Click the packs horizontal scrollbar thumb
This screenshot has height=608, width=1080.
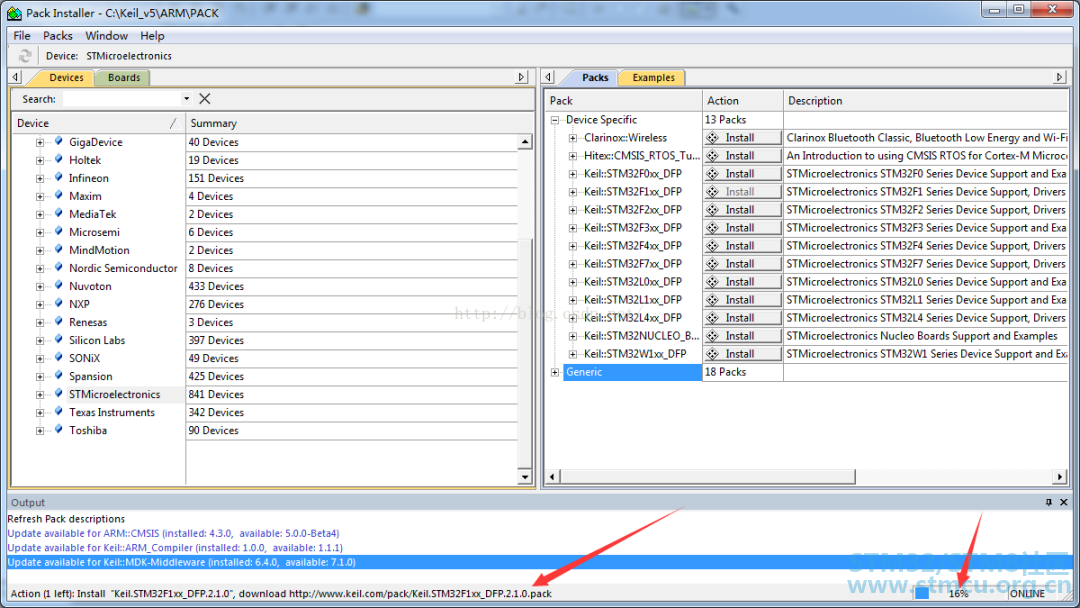(x=708, y=476)
